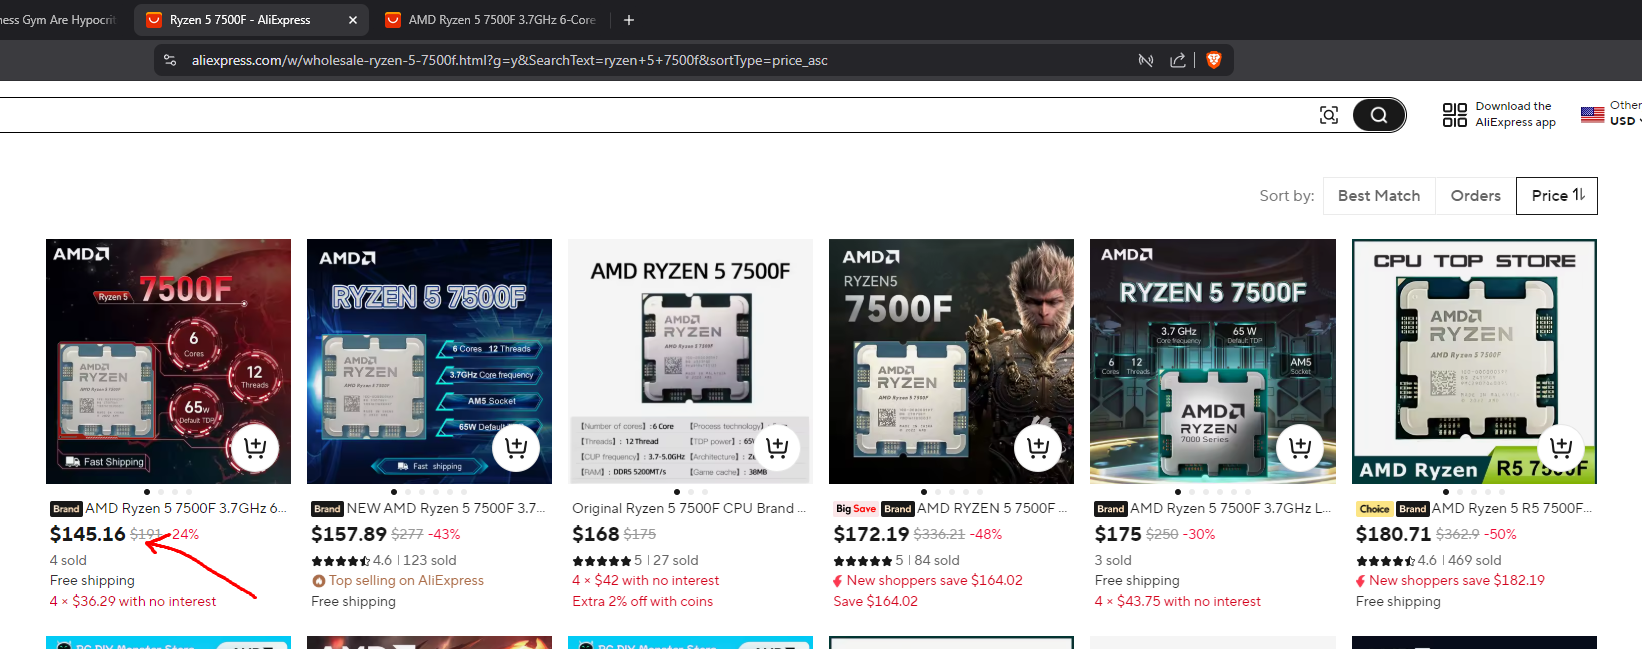Click the 5 | 27 sold rating
Image resolution: width=1642 pixels, height=649 pixels.
tap(635, 561)
